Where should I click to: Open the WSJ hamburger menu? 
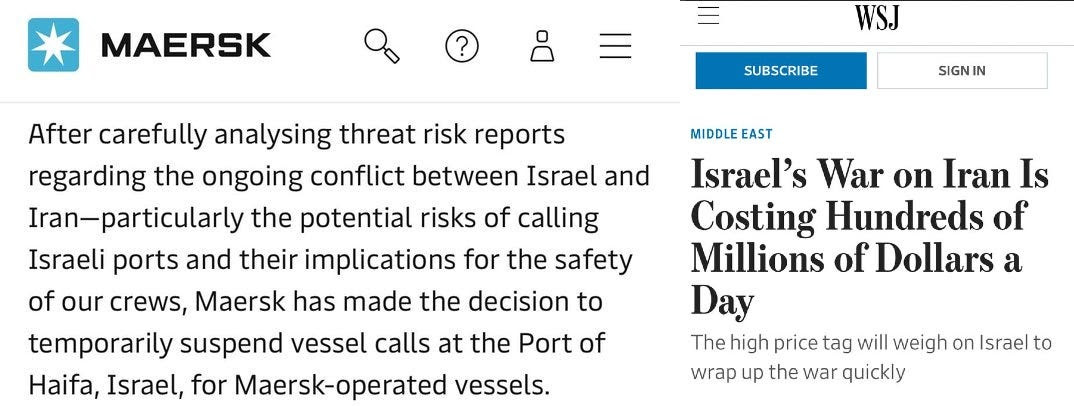(708, 15)
